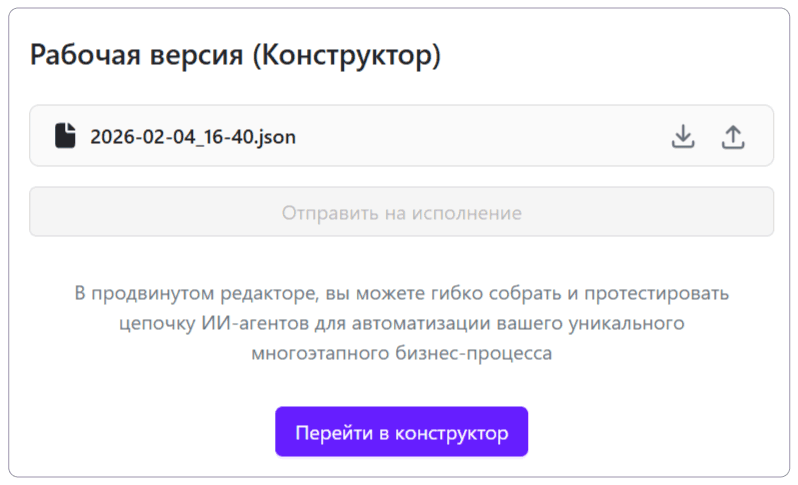The width and height of the screenshot is (798, 485).
Task: Open the constructor with the purple button
Action: 401,432
